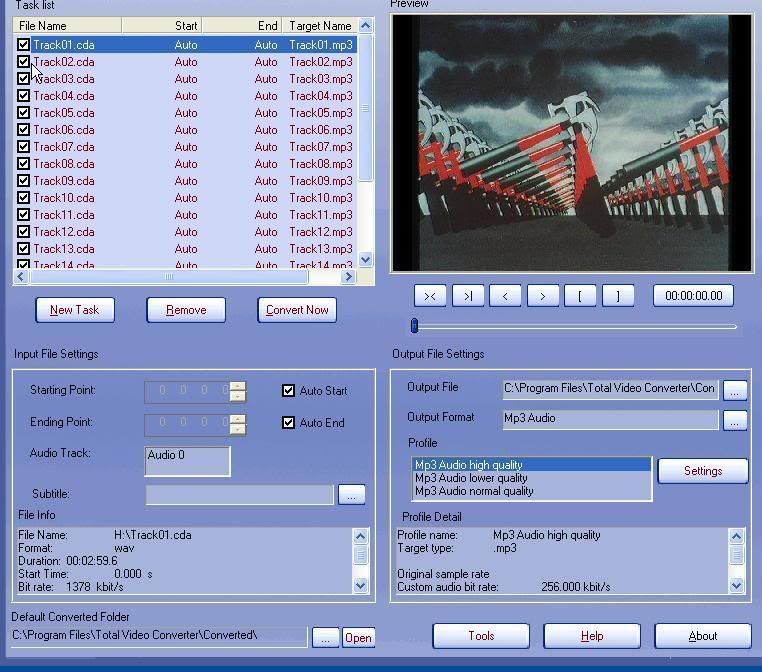Decrease the Starting Point stepper
The width and height of the screenshot is (762, 672).
point(238,396)
